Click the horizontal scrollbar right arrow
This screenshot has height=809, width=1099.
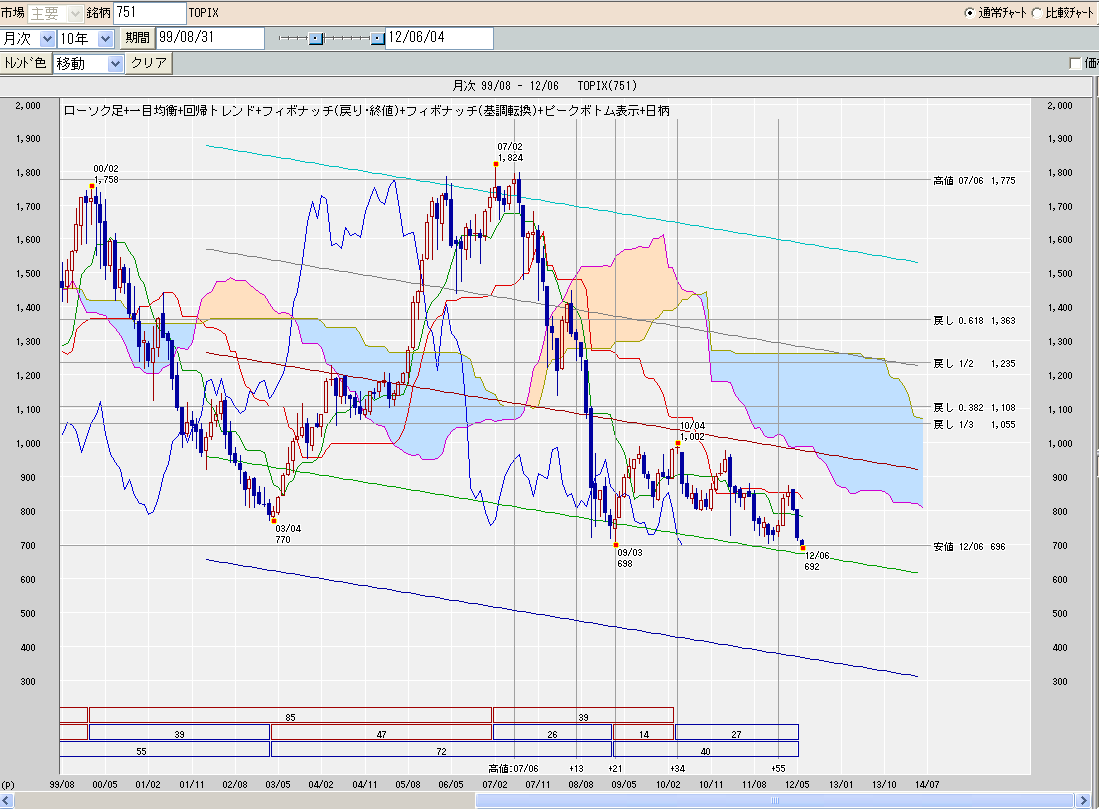(x=1085, y=800)
